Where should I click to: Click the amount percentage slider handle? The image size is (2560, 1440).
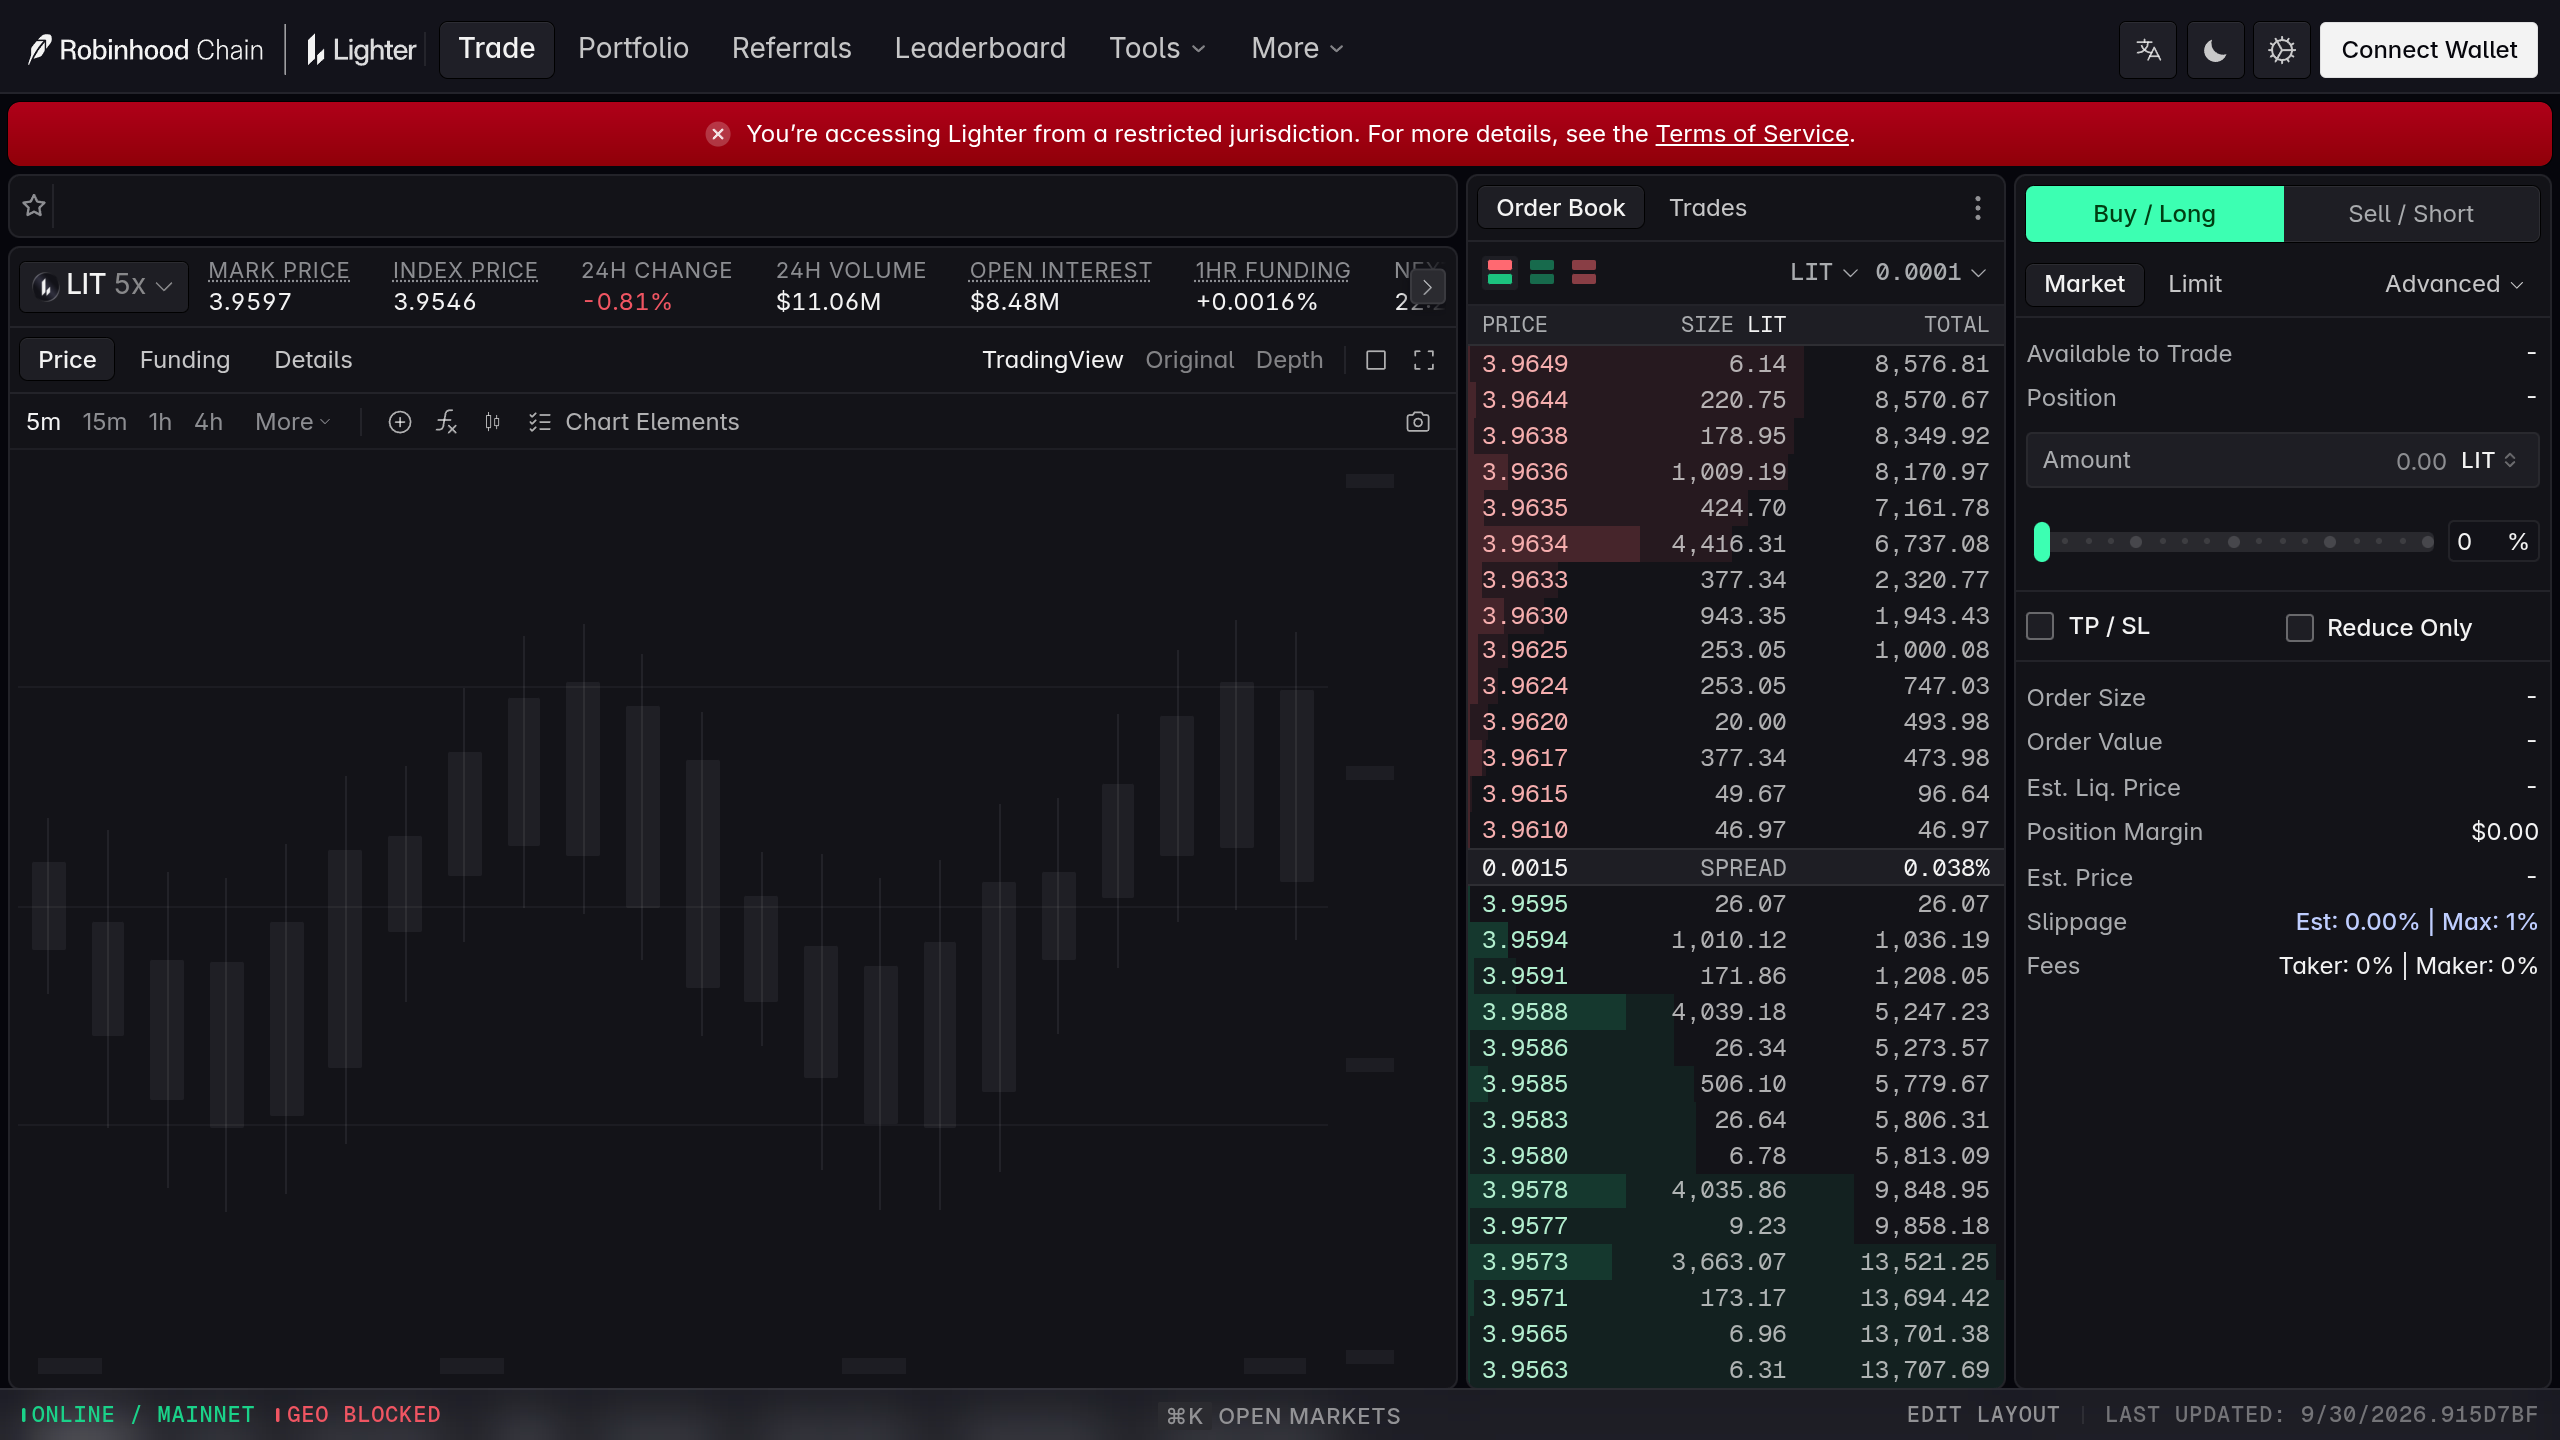[x=2042, y=542]
